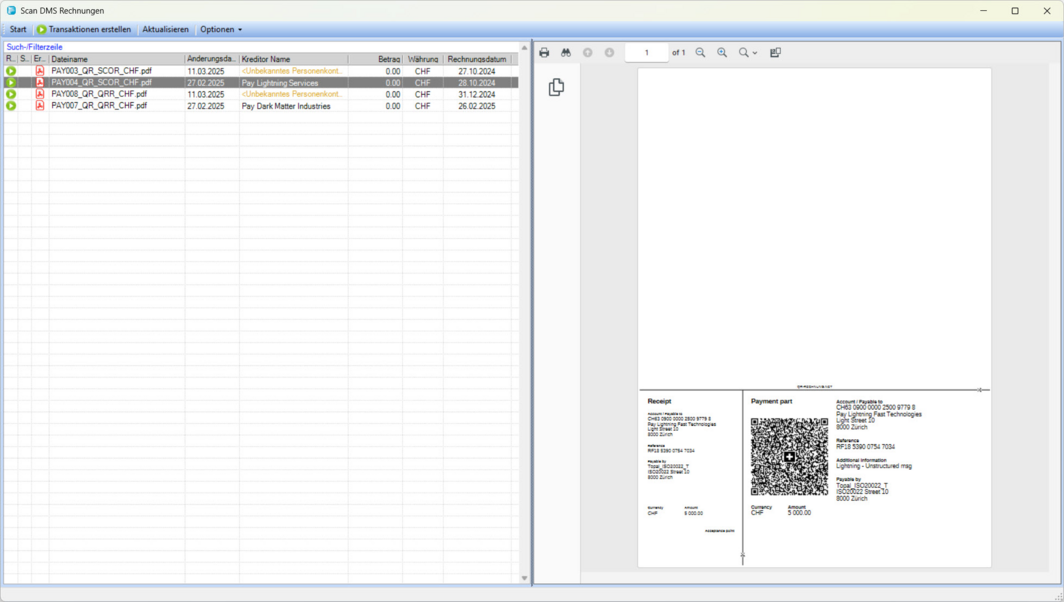The height and width of the screenshot is (602, 1064).
Task: Click the PDF icon of PAY007_QR_QRR_CHF.pdf
Action: [x=40, y=105]
